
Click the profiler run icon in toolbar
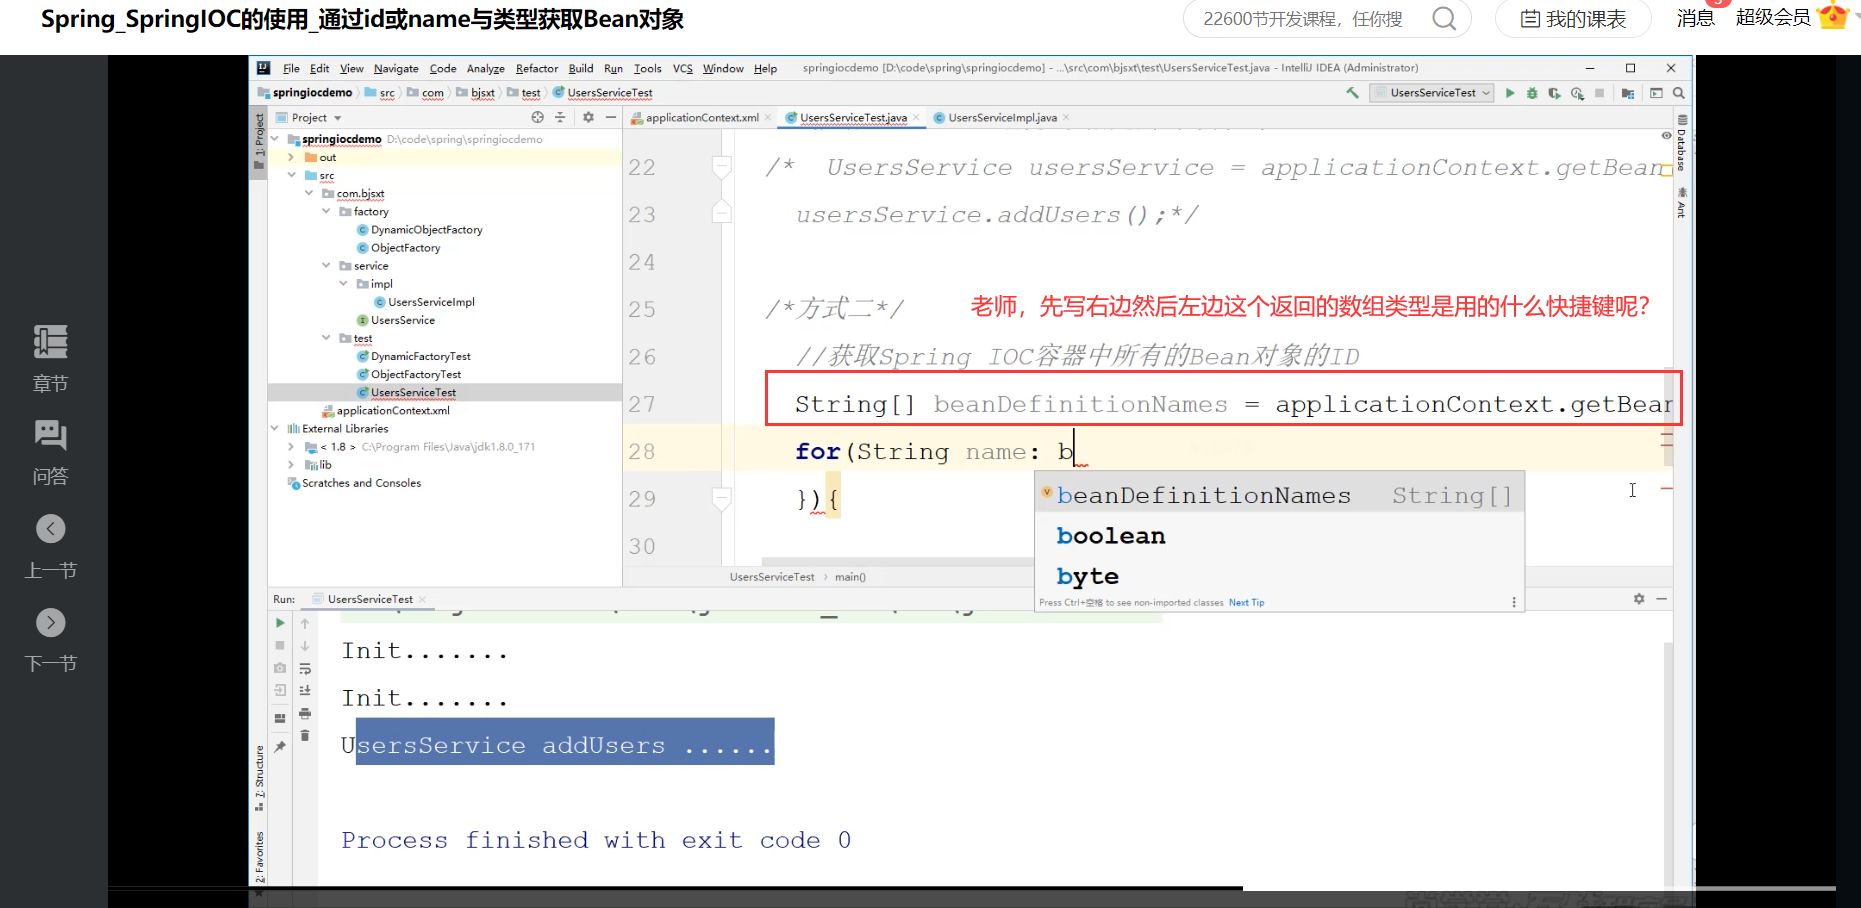click(x=1577, y=93)
